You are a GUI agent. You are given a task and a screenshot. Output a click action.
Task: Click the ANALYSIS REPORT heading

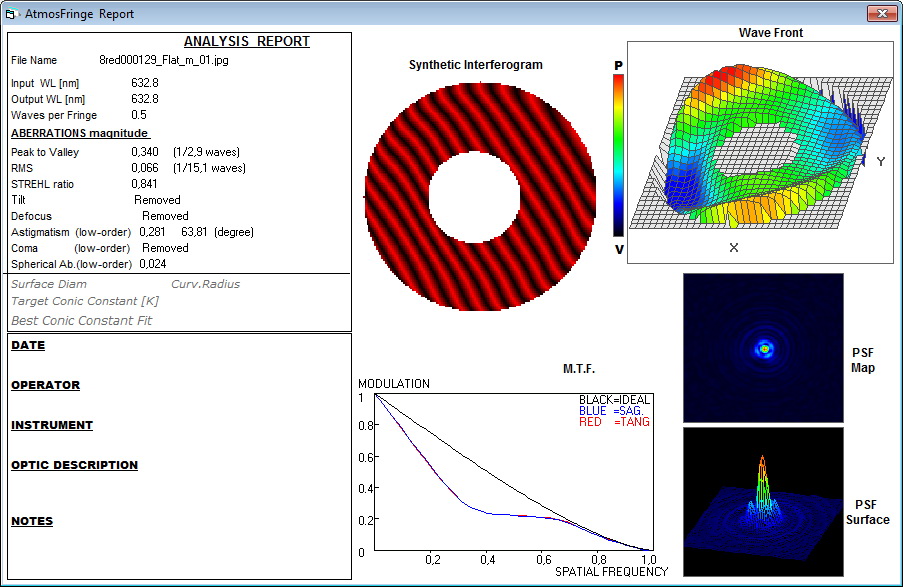tap(247, 41)
